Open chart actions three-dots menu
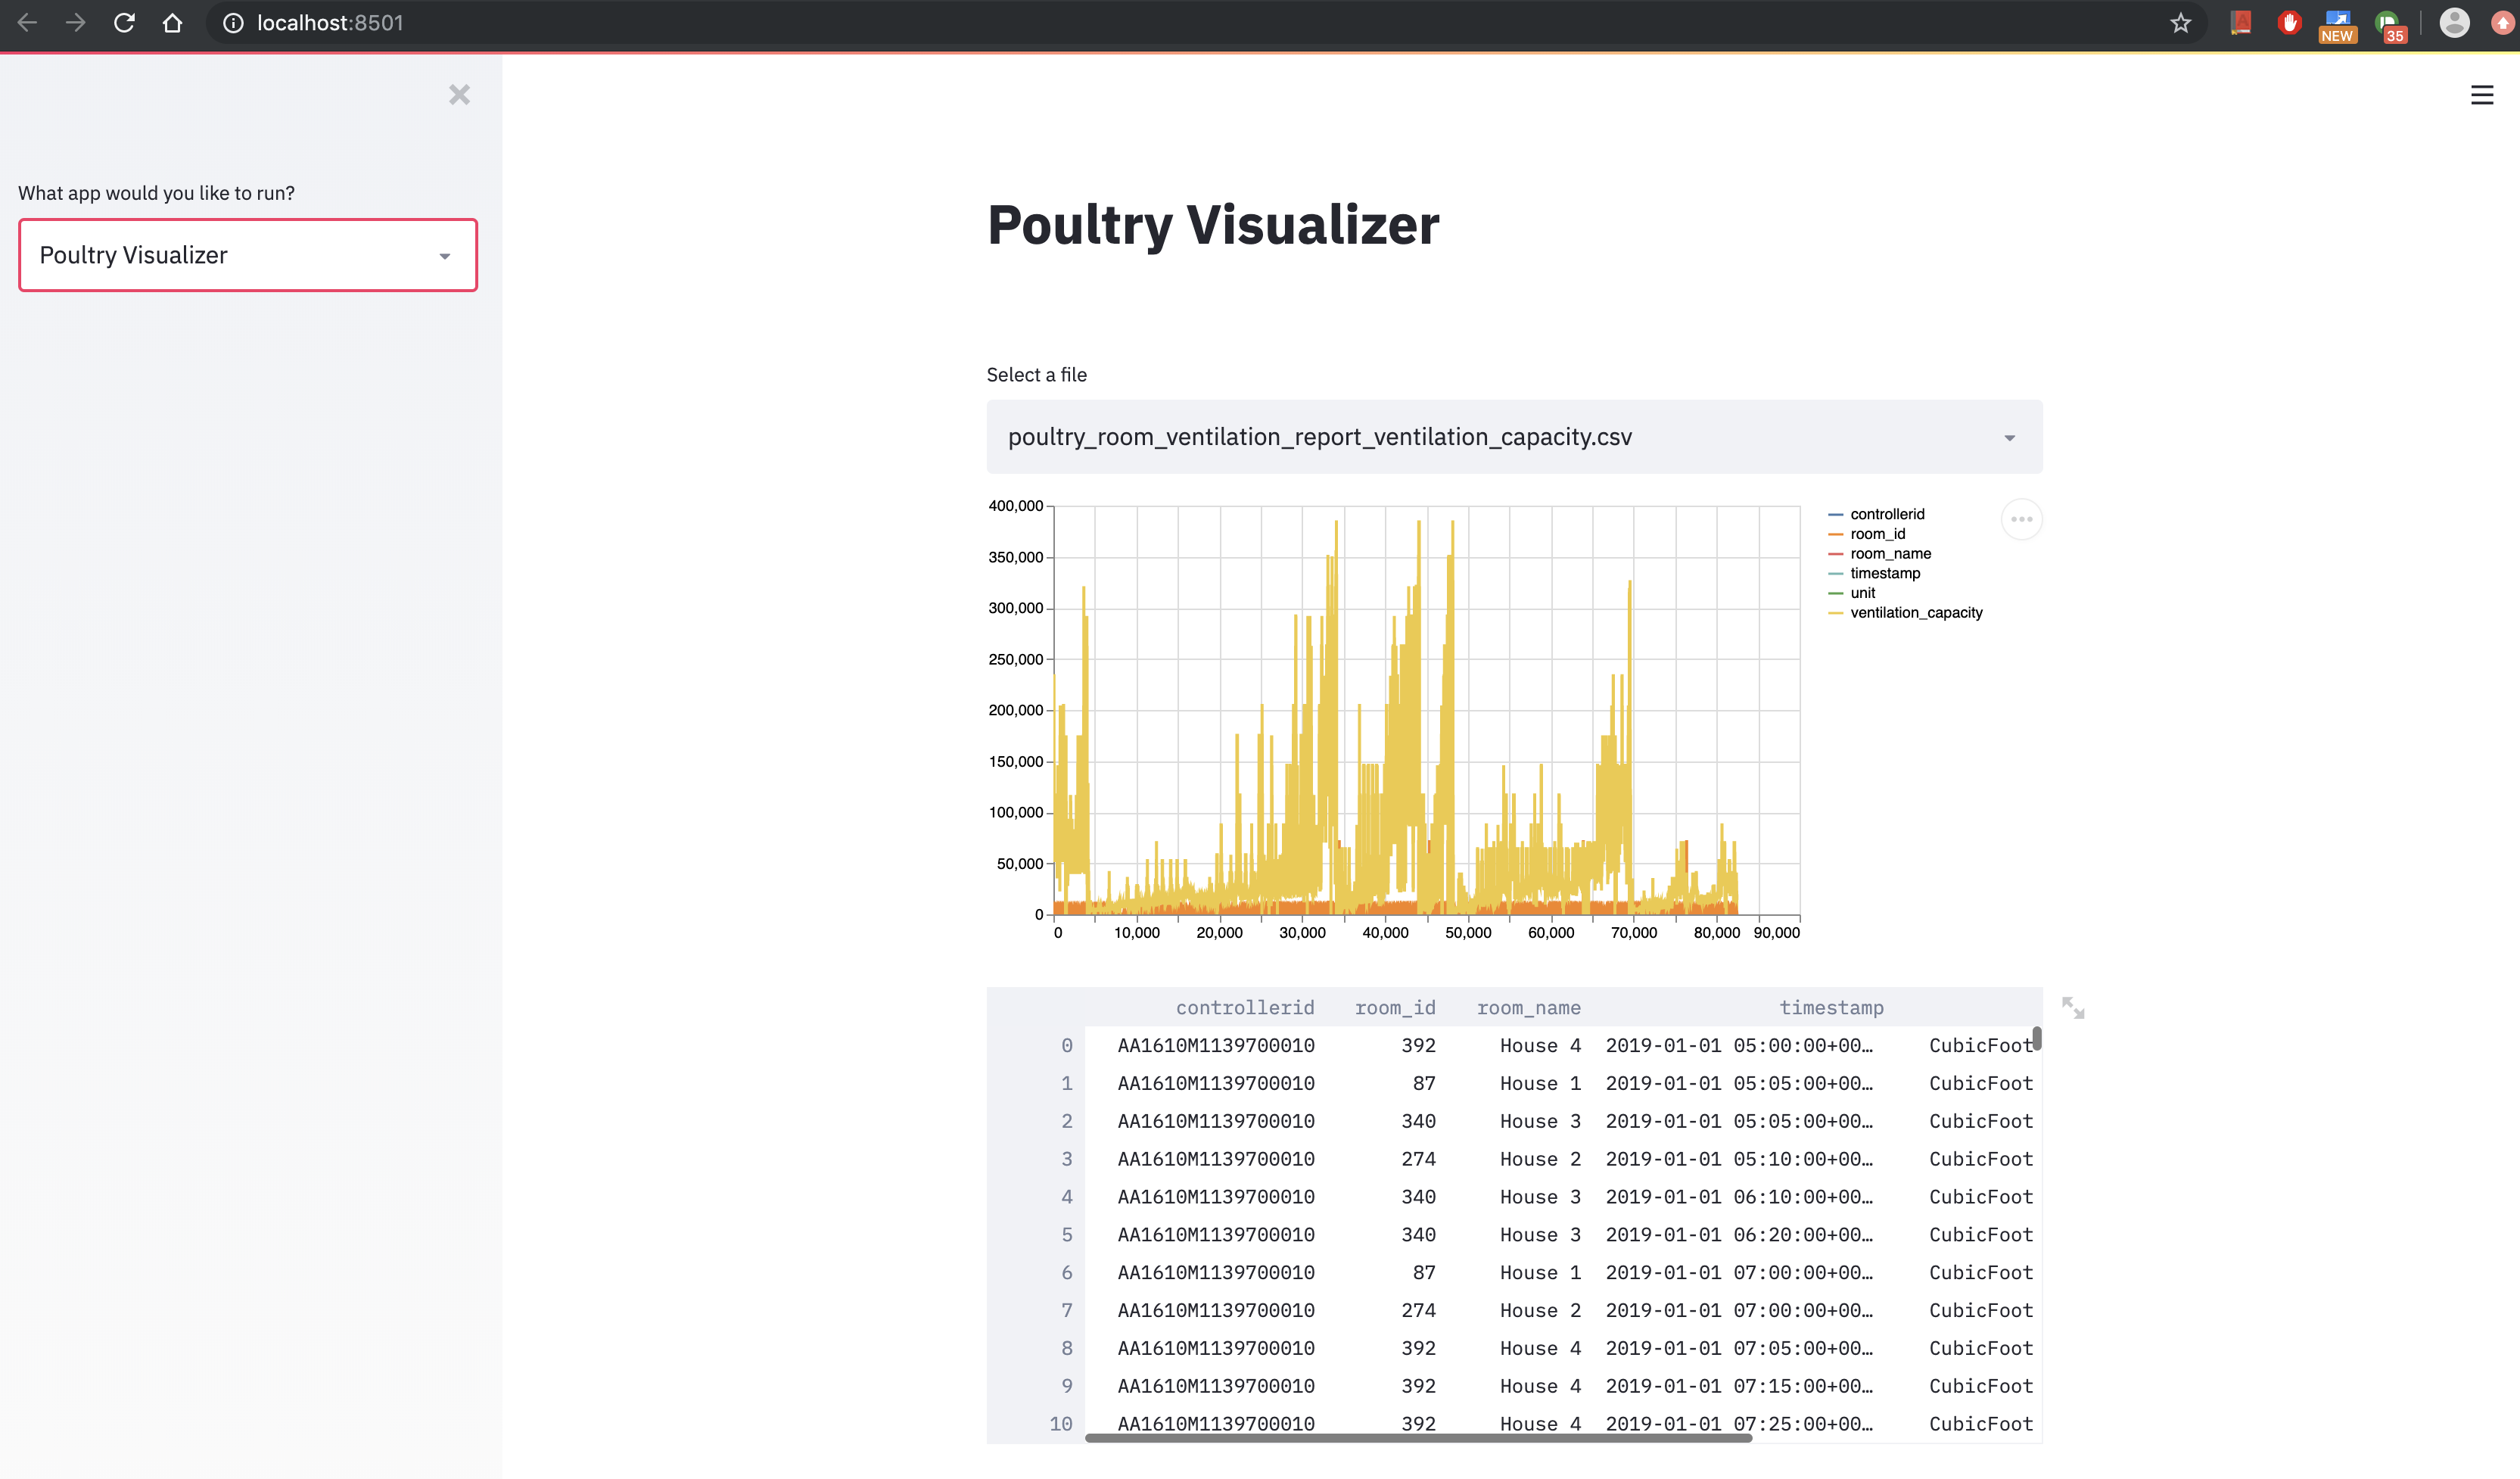 pyautogui.click(x=2021, y=519)
